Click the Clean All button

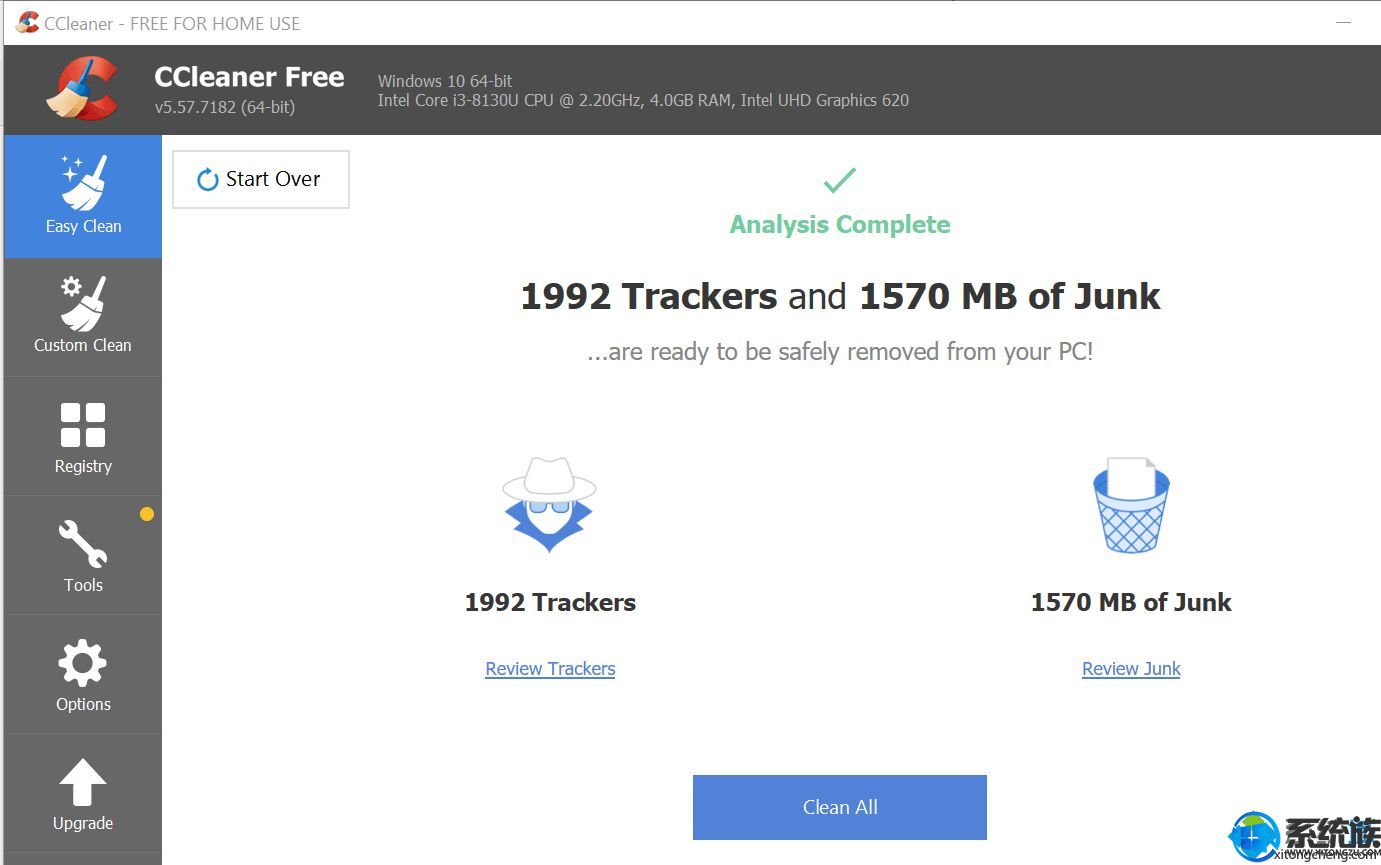pos(840,807)
